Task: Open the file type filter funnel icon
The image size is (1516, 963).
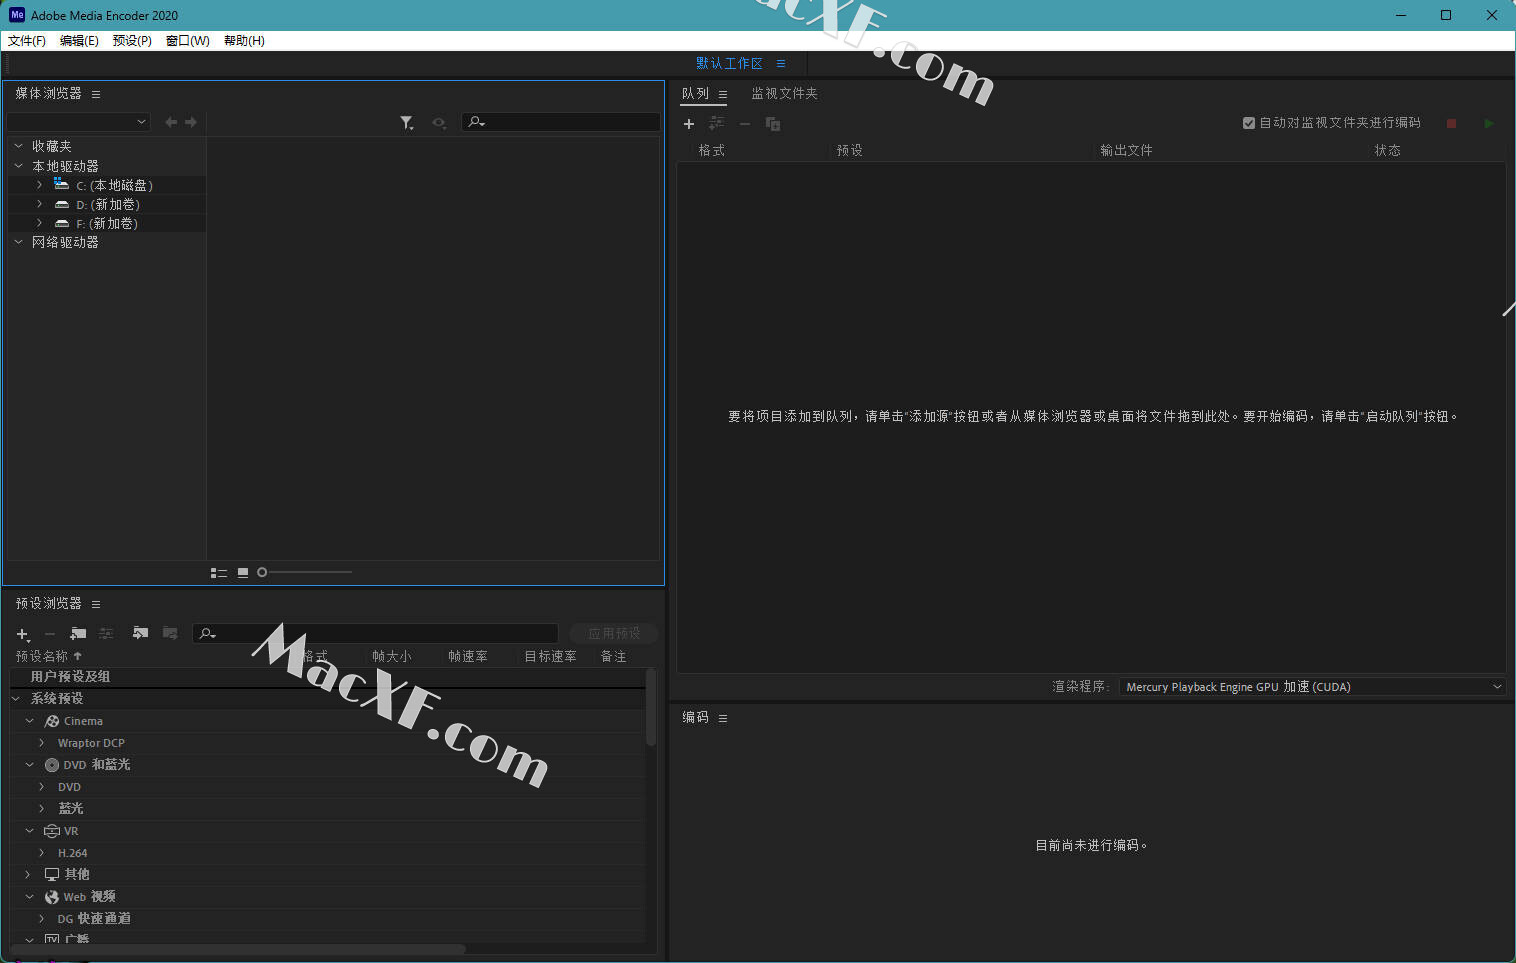Action: tap(407, 122)
